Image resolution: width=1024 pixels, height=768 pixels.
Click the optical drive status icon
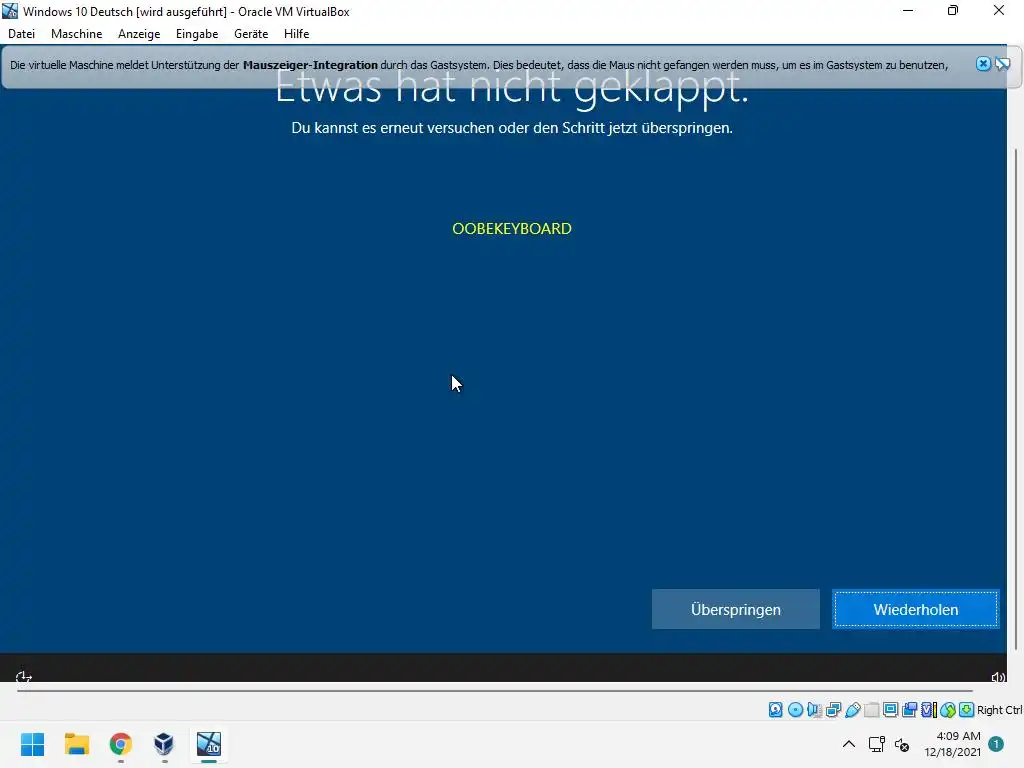795,710
